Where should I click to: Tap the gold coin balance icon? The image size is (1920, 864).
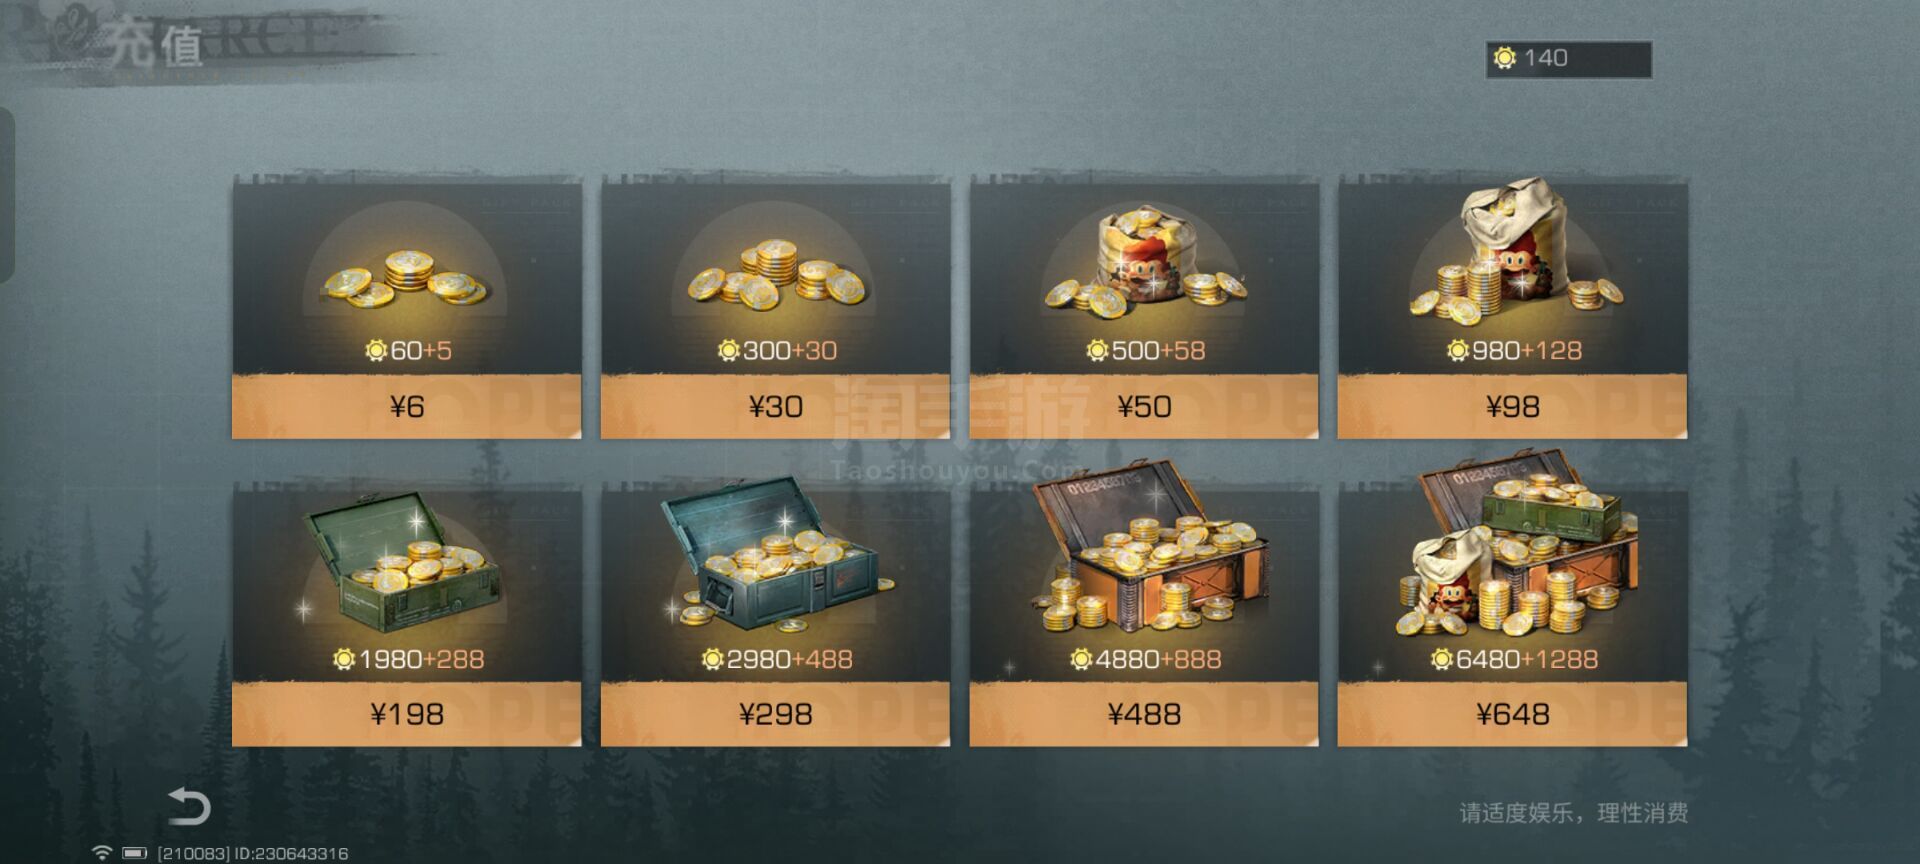(x=1505, y=58)
